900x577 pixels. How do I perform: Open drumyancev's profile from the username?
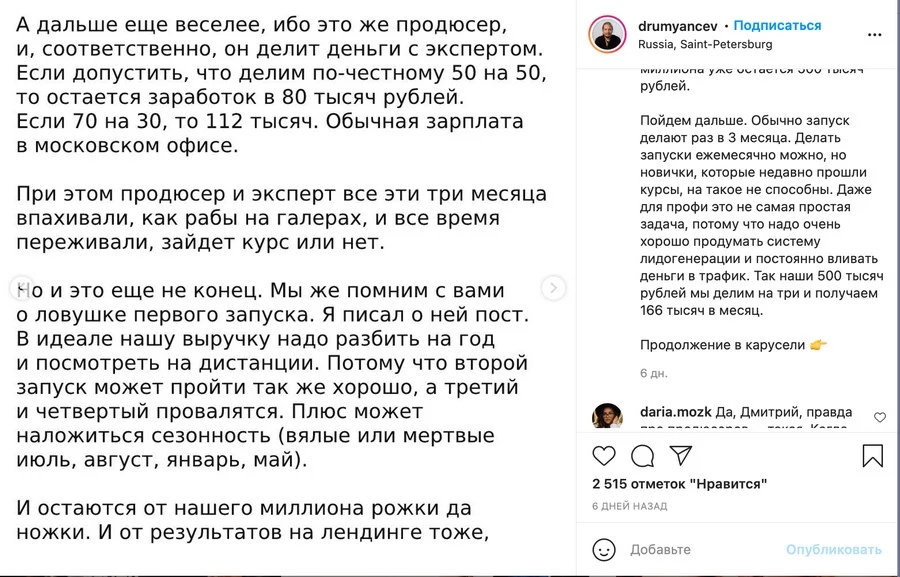click(681, 23)
